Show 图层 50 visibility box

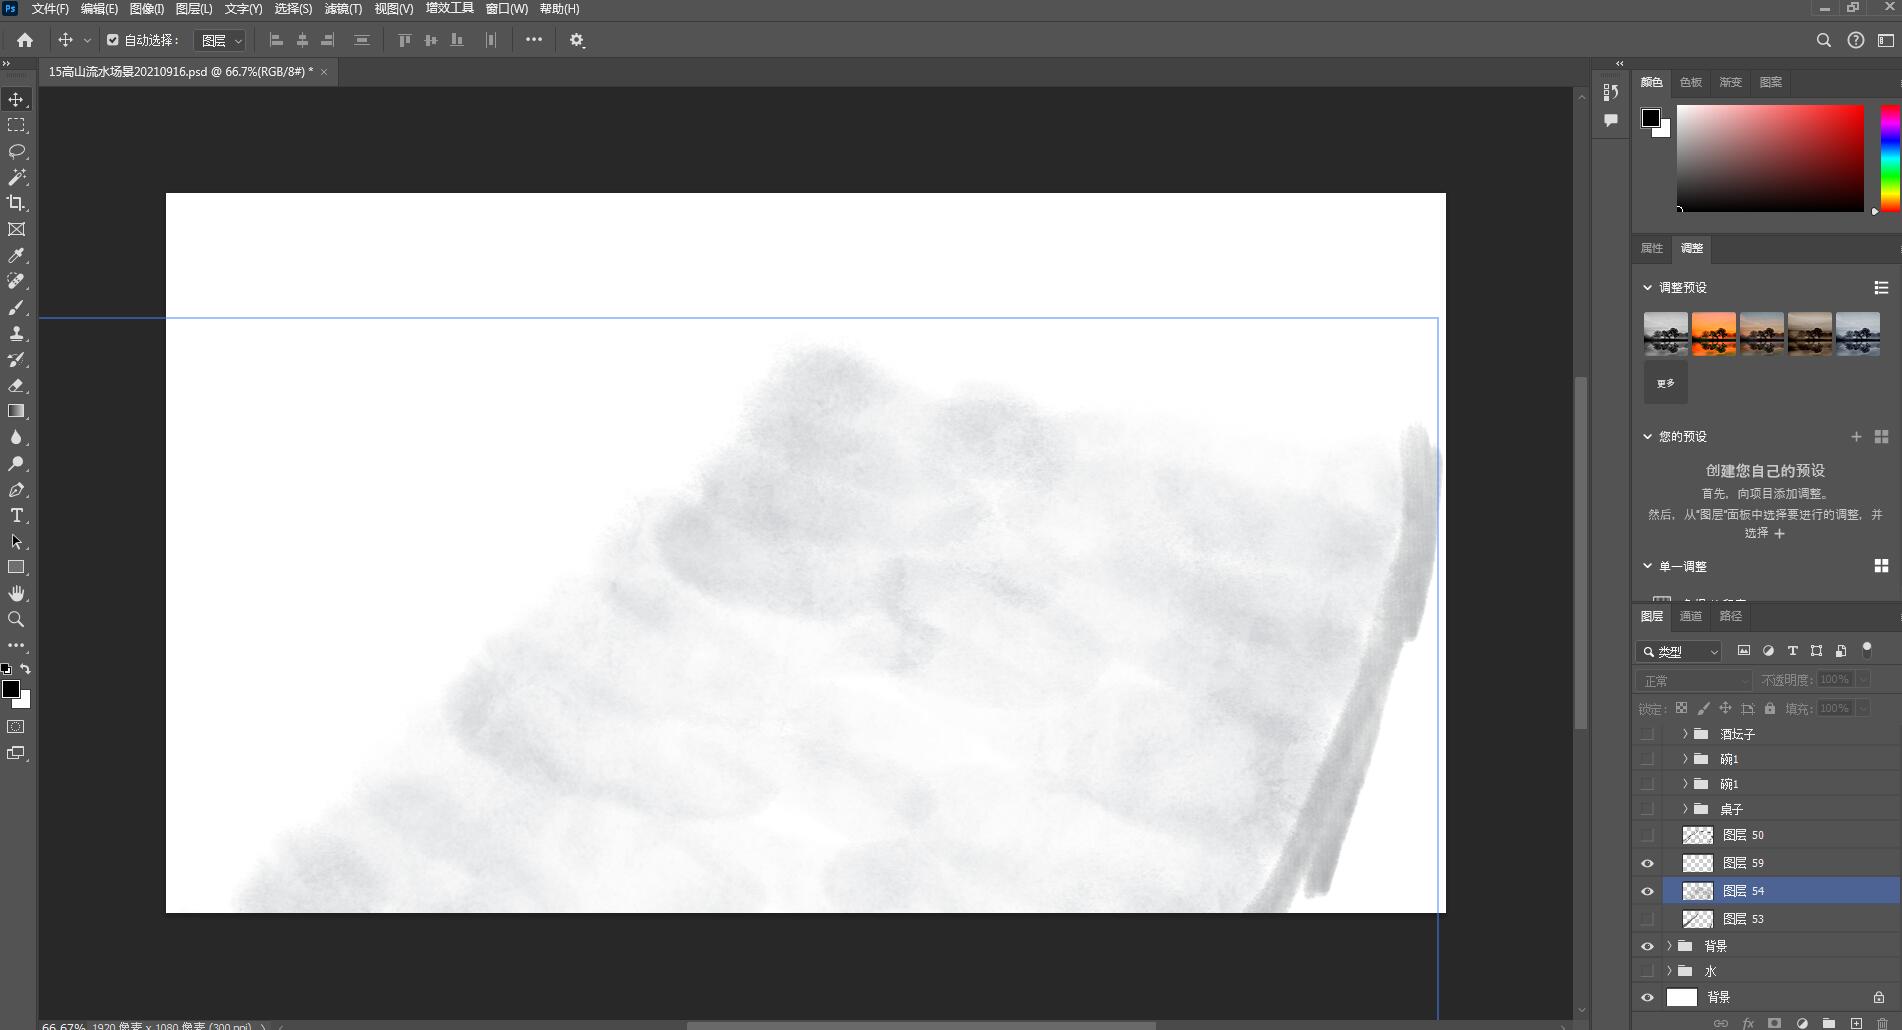tap(1647, 835)
